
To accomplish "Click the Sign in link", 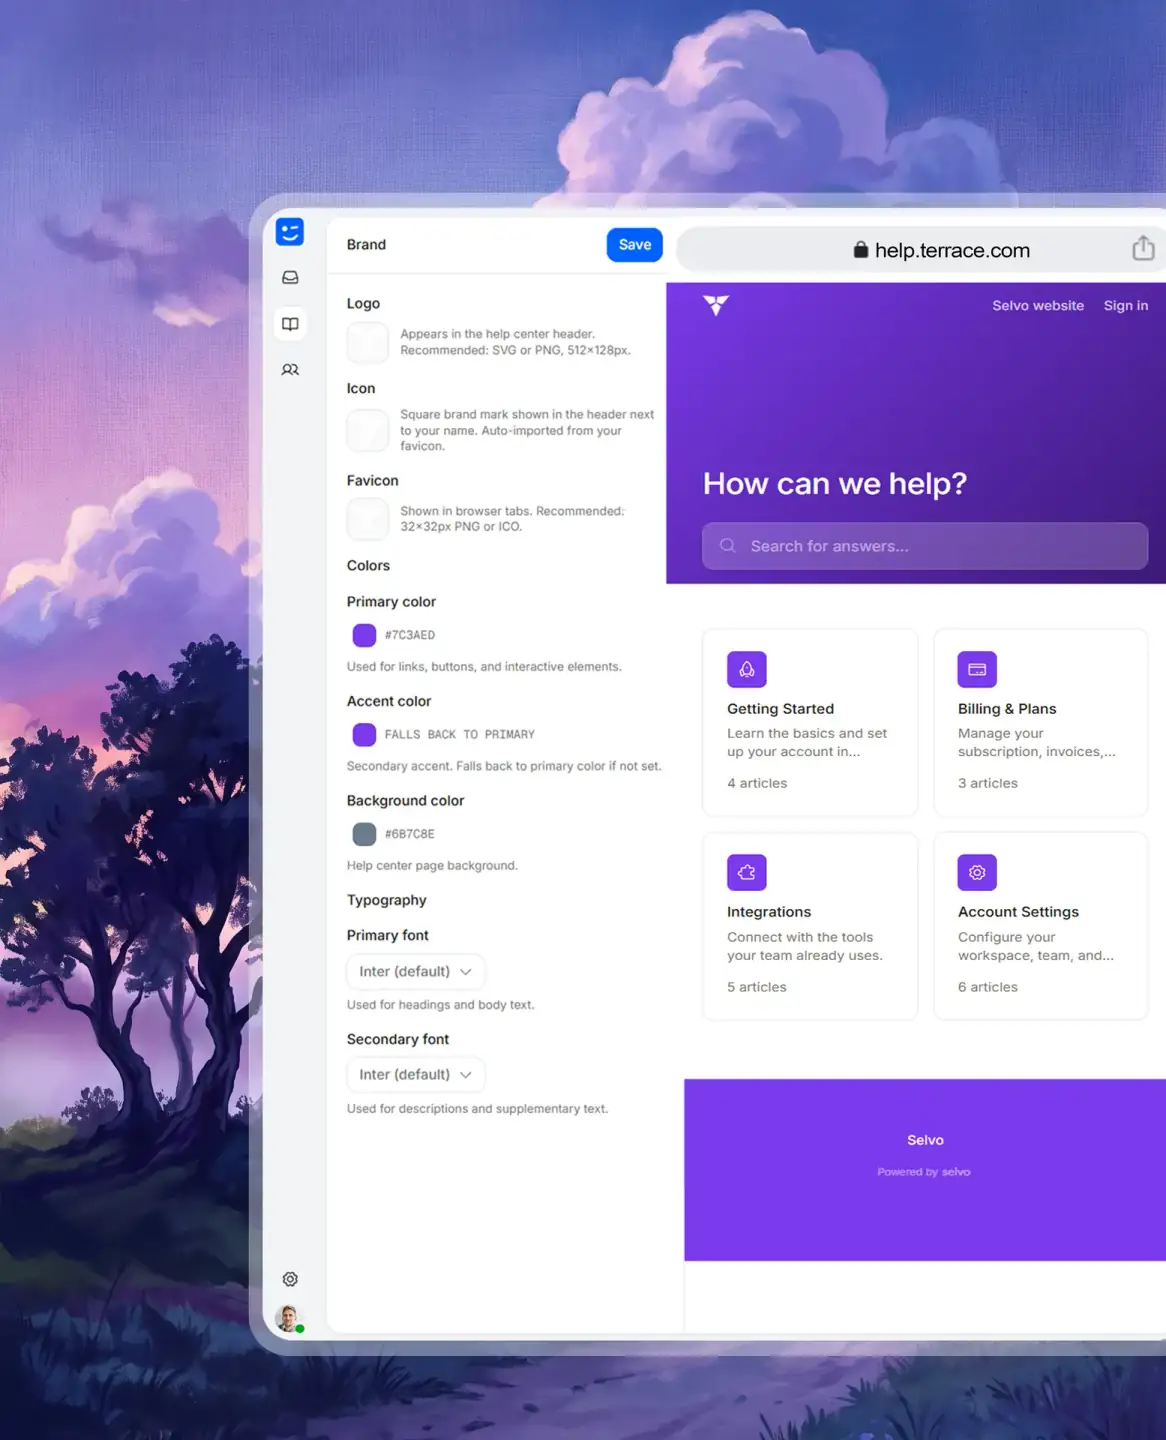I will coord(1126,306).
